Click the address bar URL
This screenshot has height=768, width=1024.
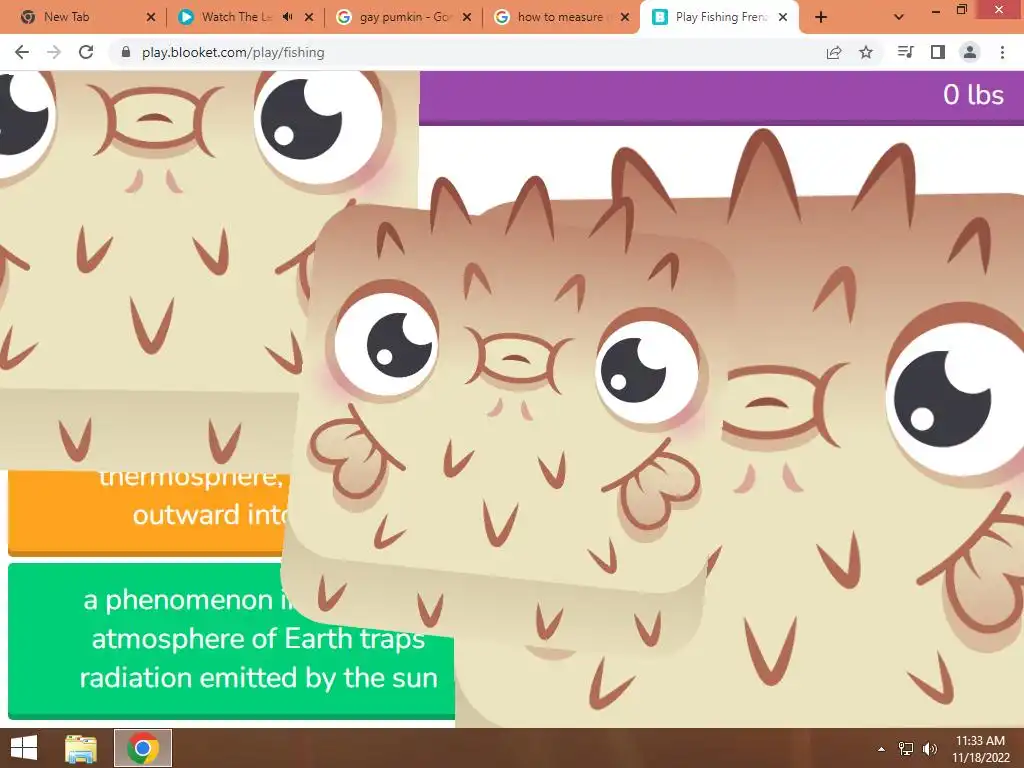coord(233,52)
